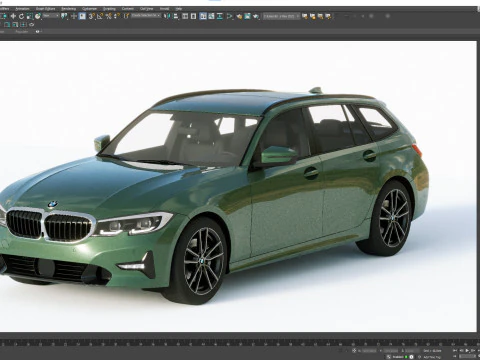The width and height of the screenshot is (480, 360).
Task: Click the time slider track bar
Action: click(240, 342)
